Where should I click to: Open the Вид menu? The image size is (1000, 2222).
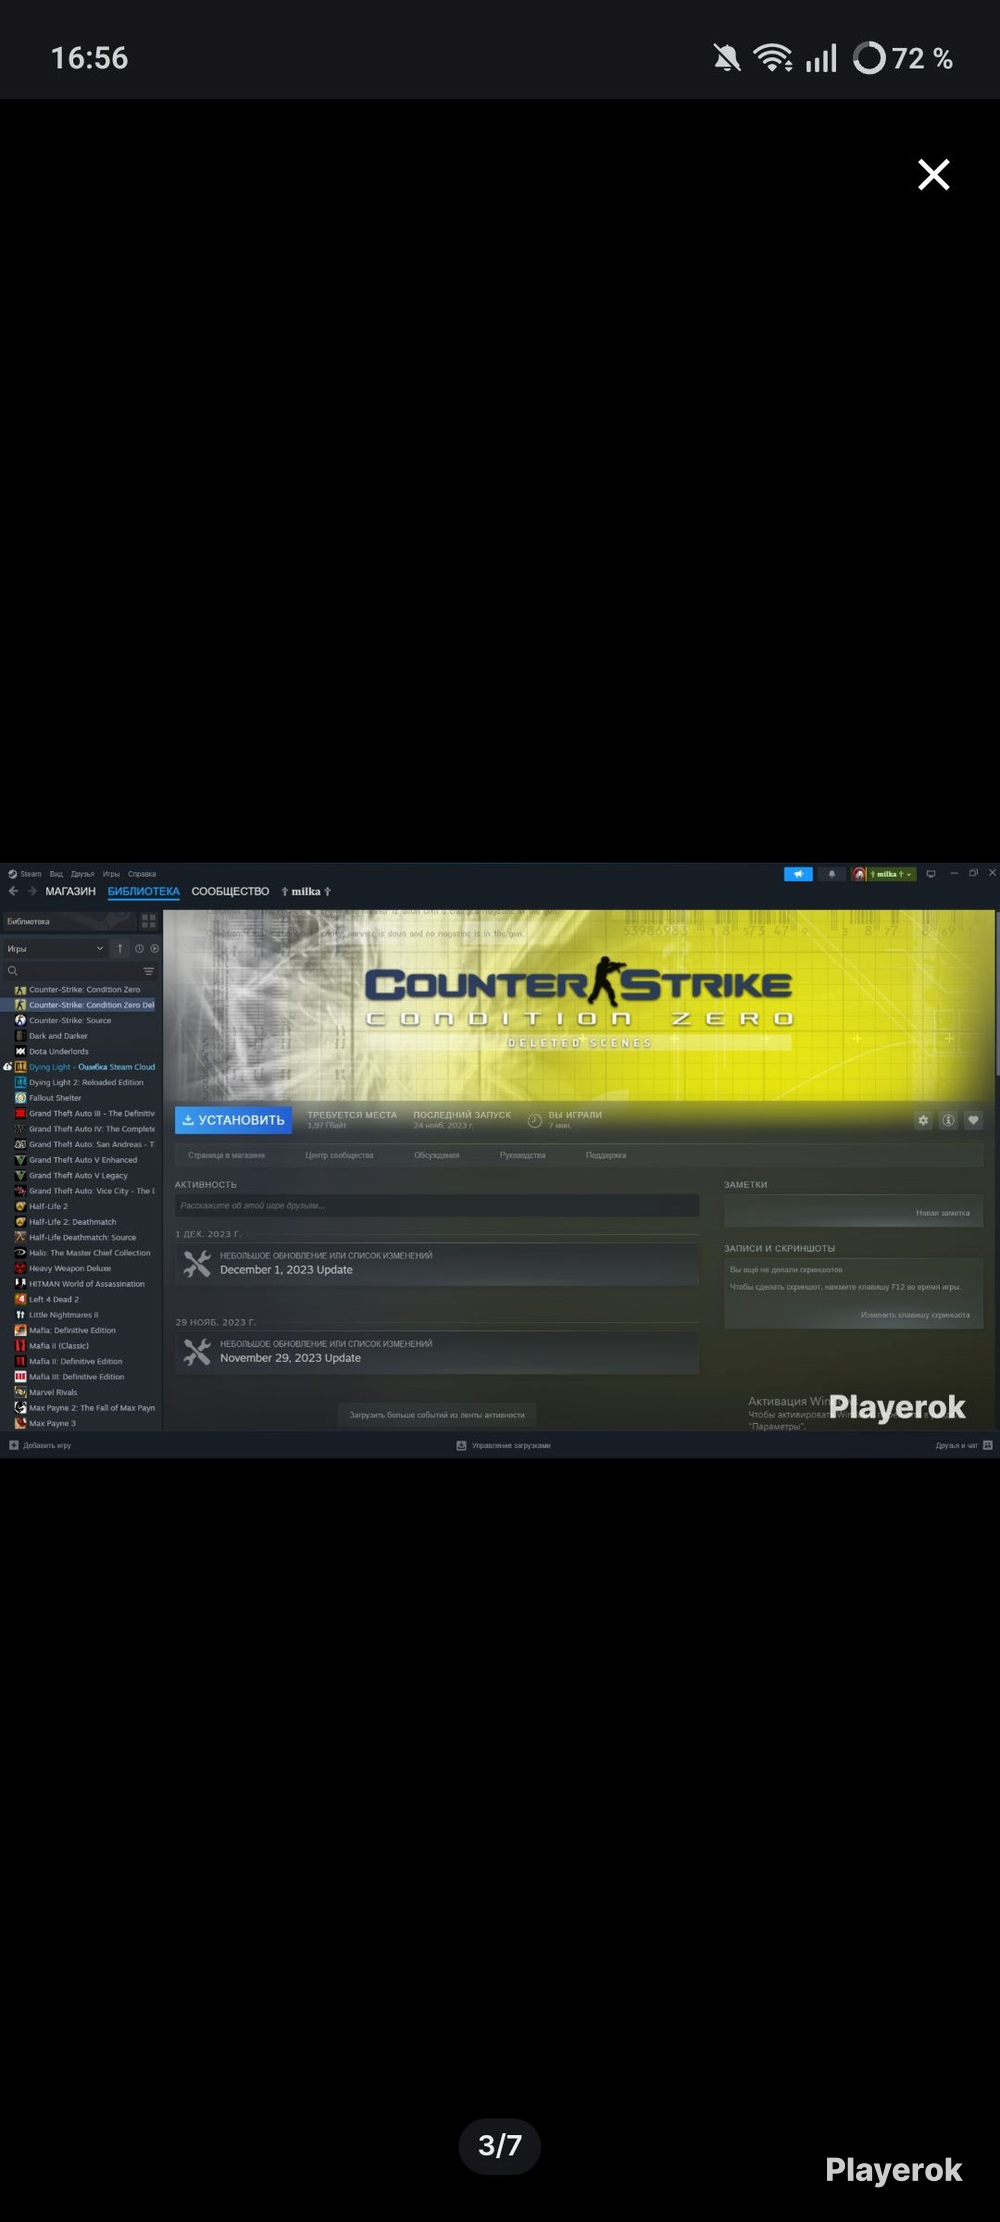(x=56, y=874)
